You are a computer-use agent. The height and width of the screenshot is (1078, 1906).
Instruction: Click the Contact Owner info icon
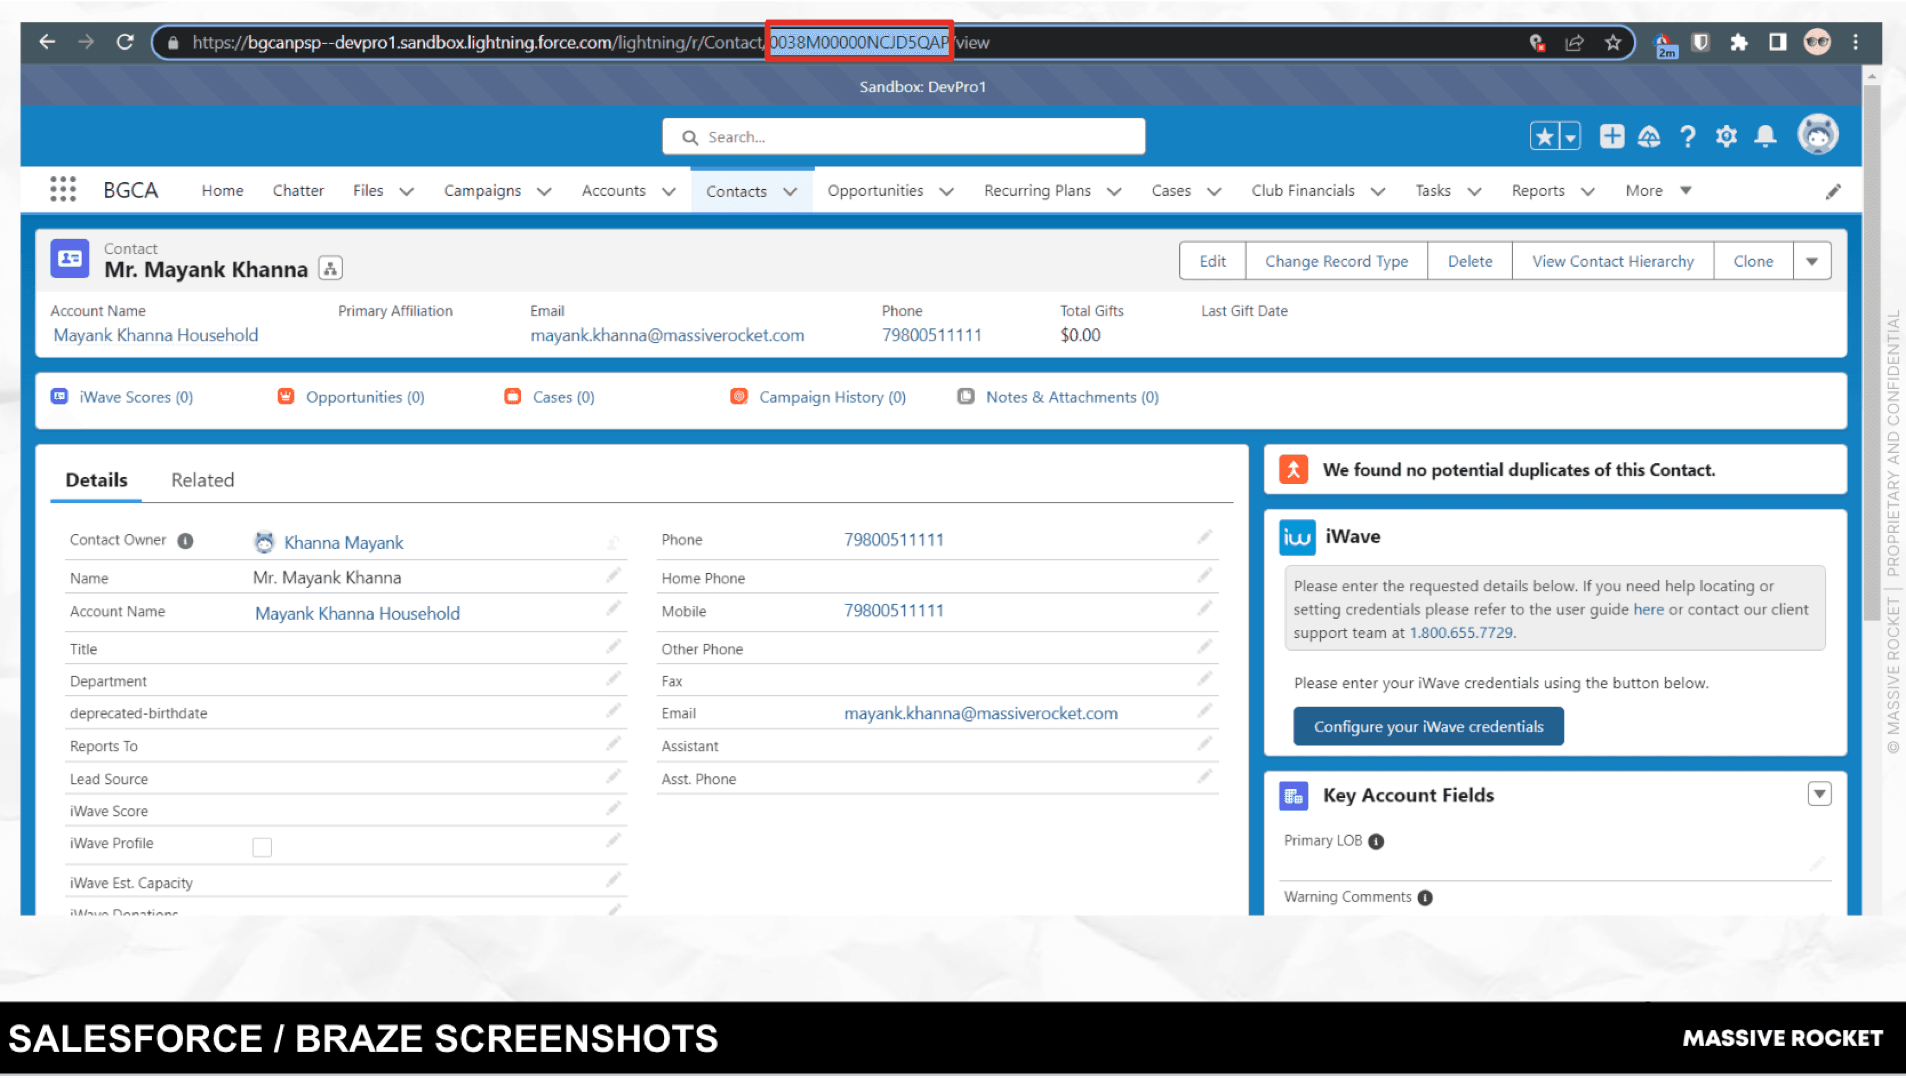[x=185, y=541]
